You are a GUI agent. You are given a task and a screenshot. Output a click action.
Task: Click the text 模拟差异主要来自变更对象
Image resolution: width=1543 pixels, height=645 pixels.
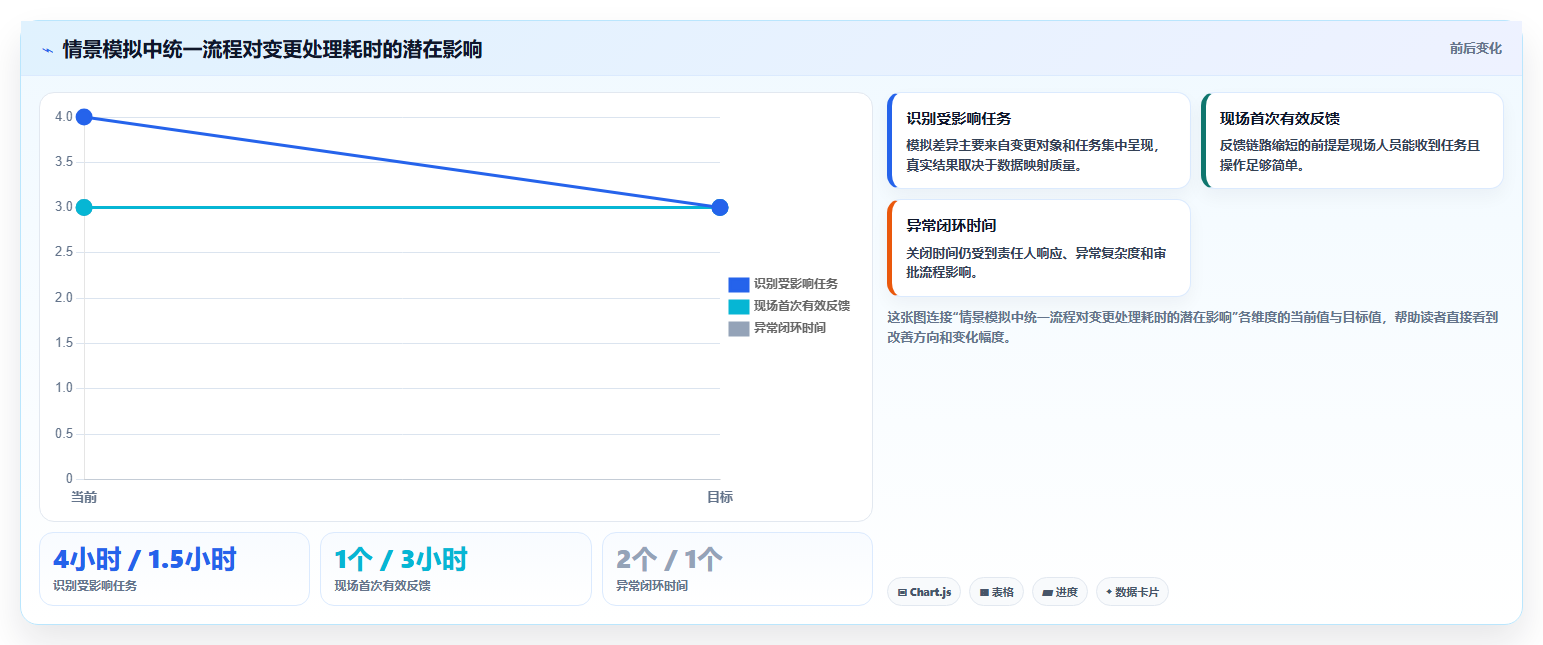pos(984,145)
